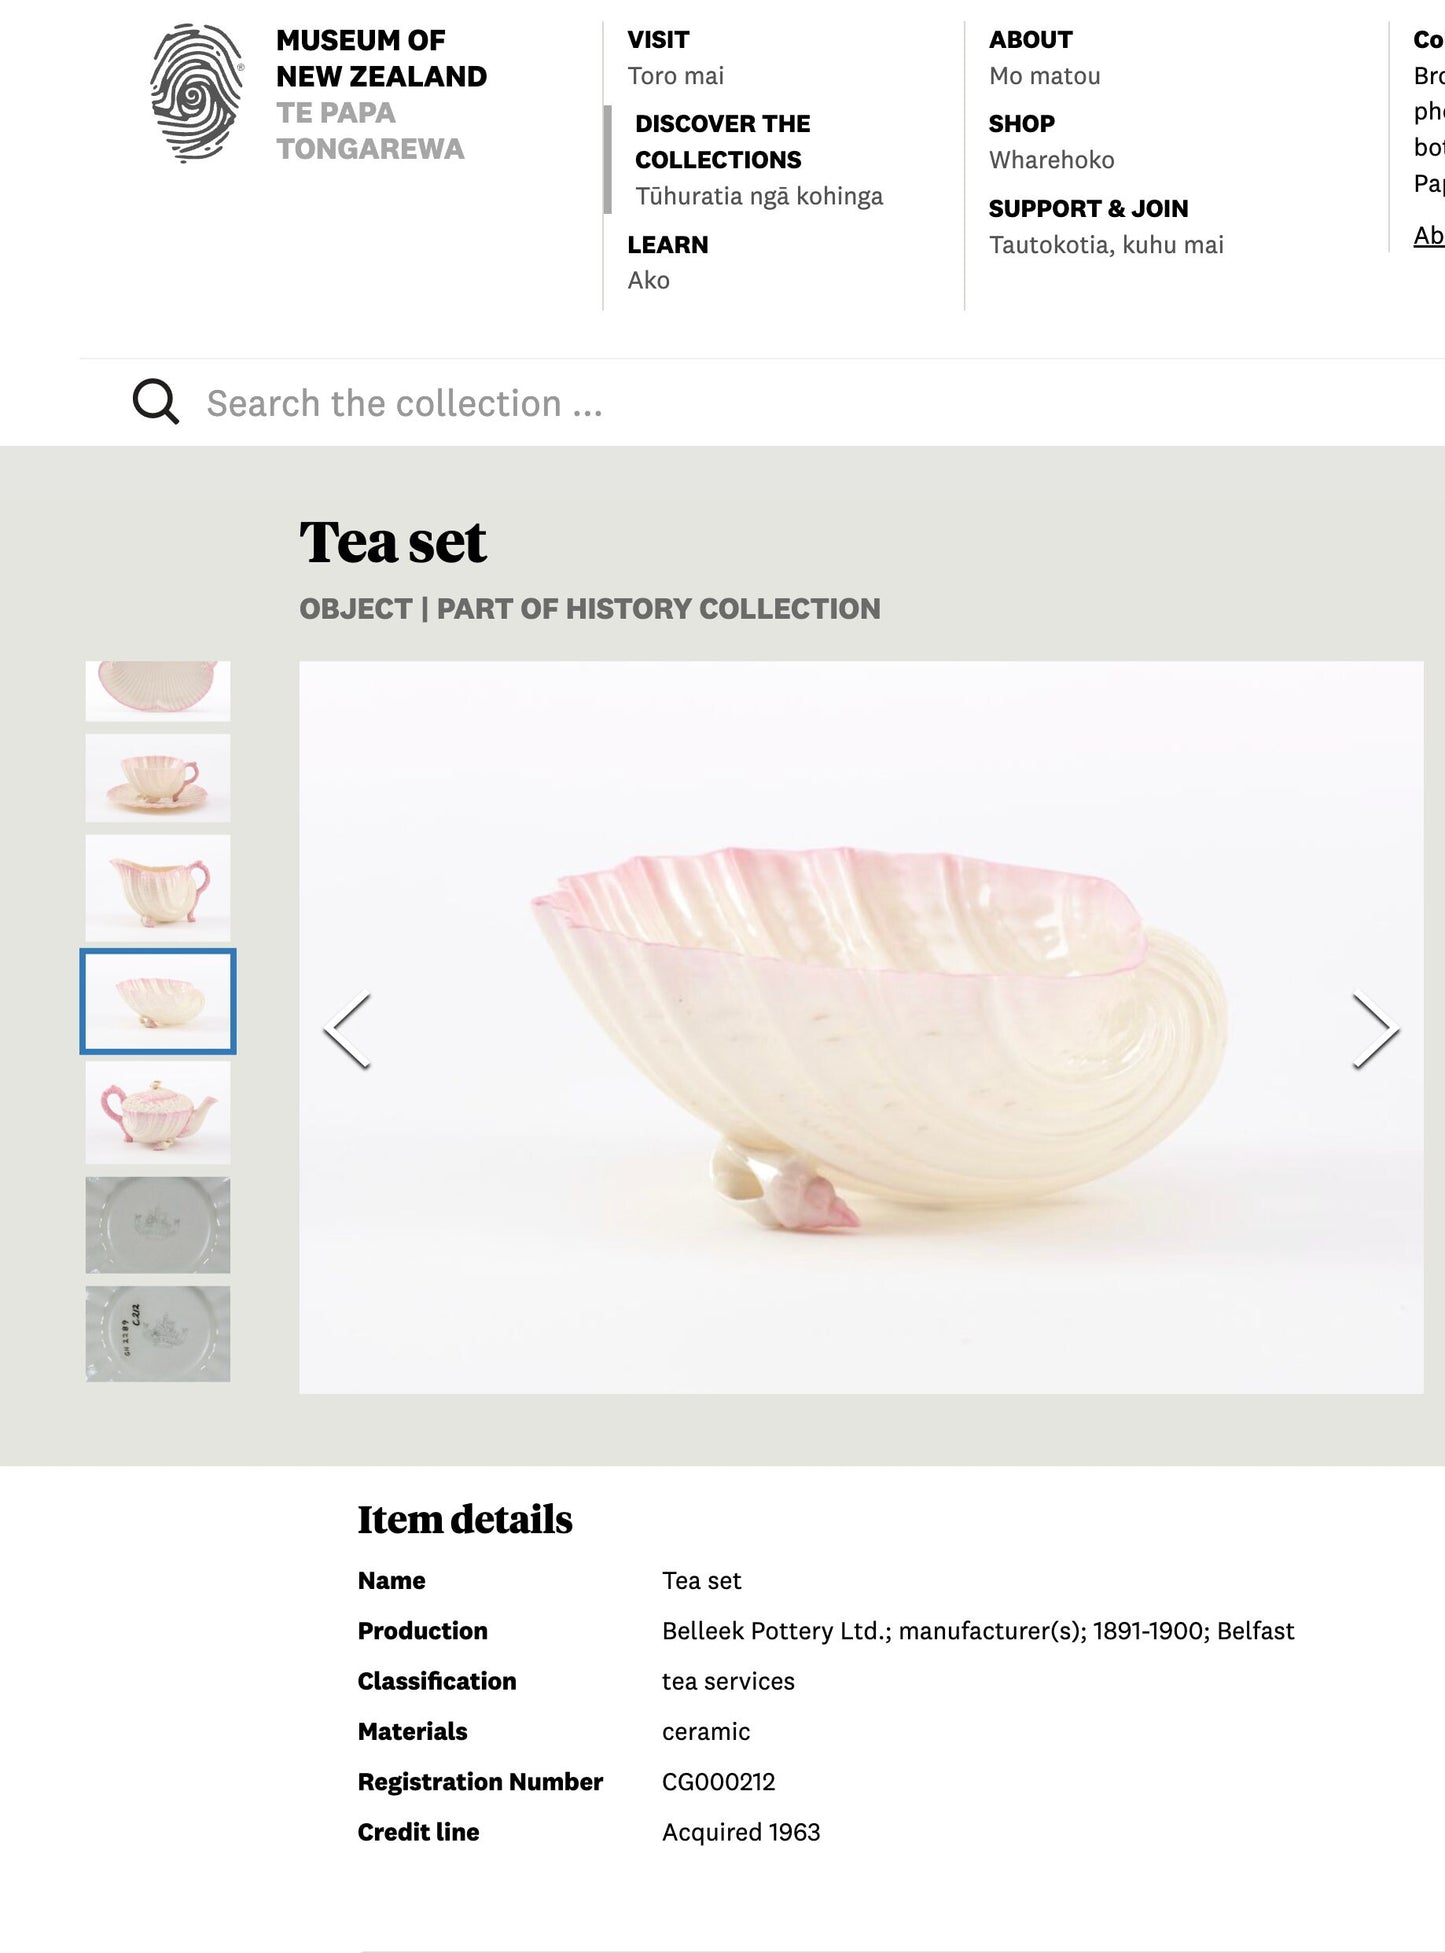This screenshot has width=1445, height=1953.
Task: Select the pink teapot thumbnail
Action: (x=158, y=1112)
